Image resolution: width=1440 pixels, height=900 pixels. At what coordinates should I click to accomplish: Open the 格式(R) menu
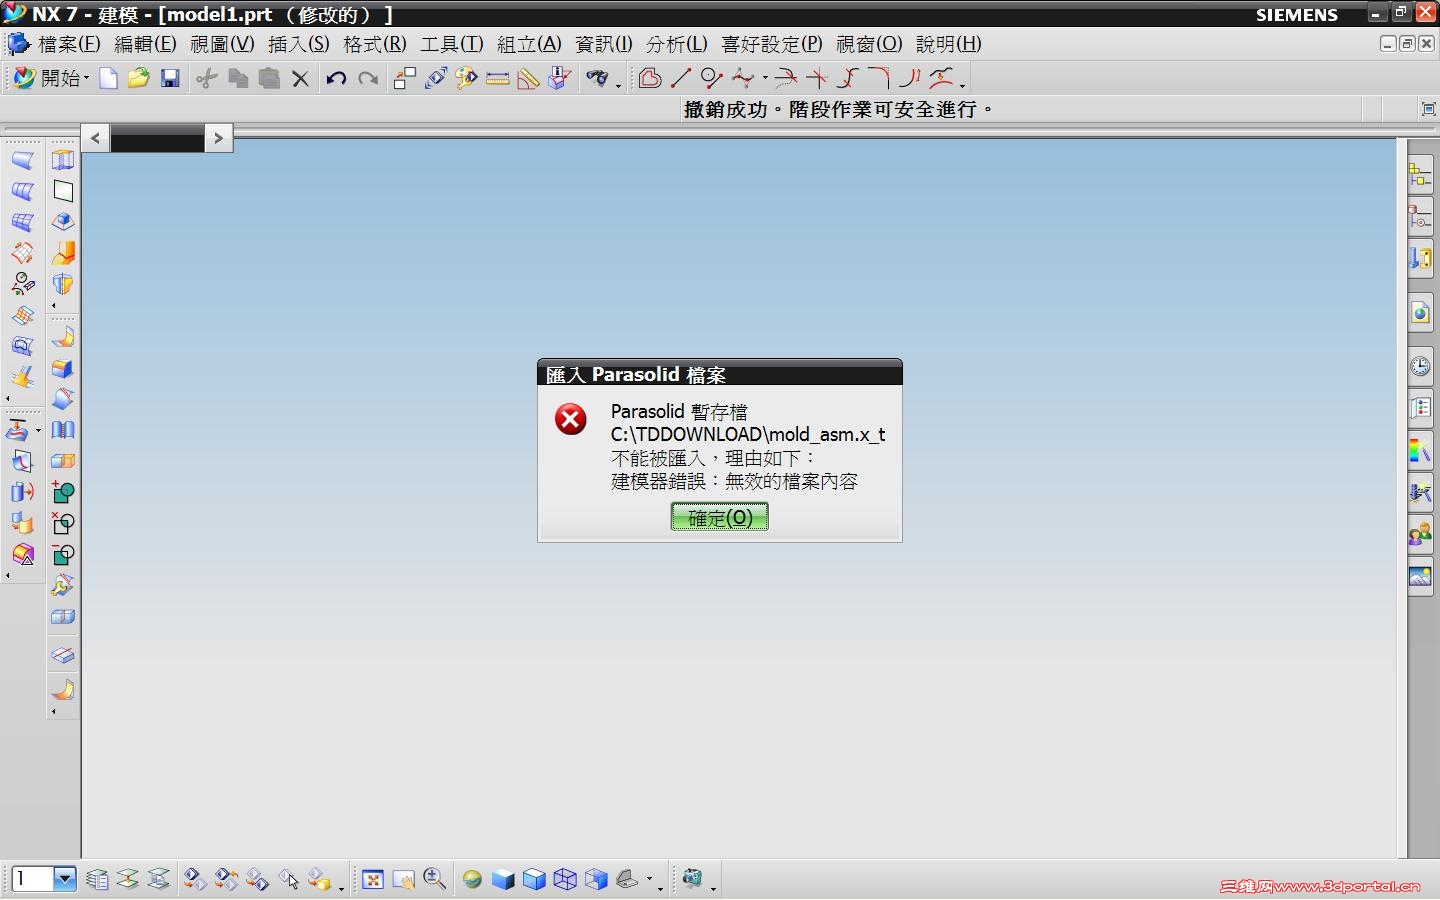point(374,44)
